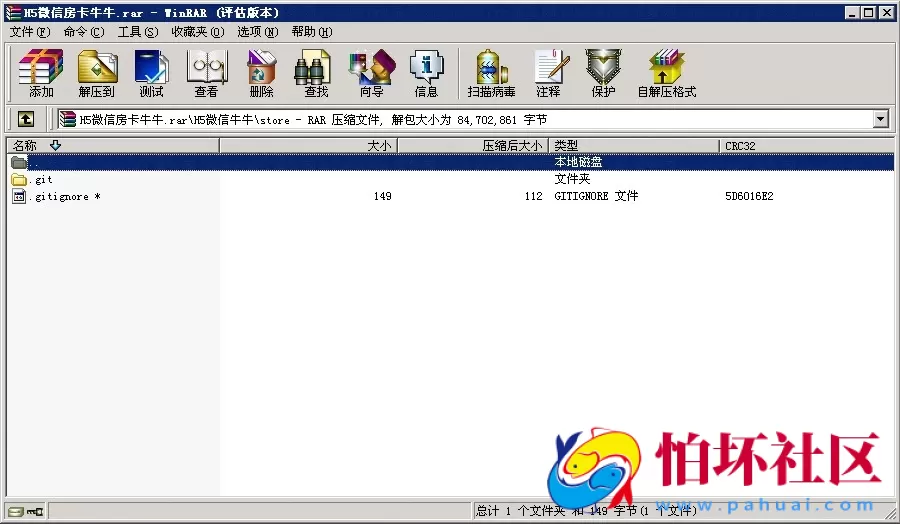Open the Help (帮助) menu
900x524 pixels.
312,32
